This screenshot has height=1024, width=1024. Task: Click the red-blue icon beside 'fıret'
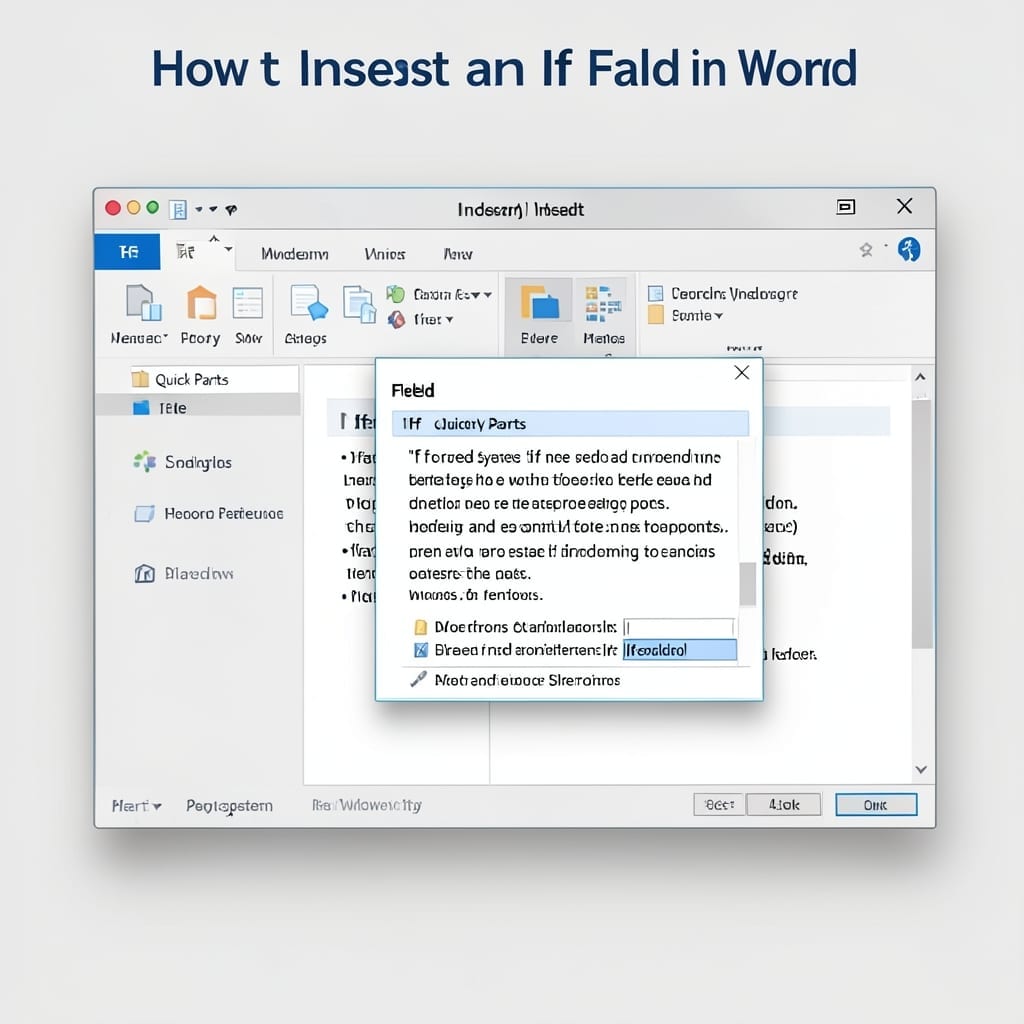tap(396, 319)
